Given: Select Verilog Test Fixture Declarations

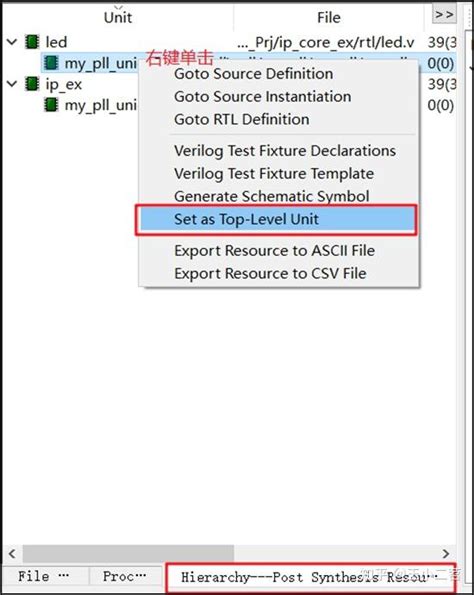Looking at the screenshot, I should point(285,151).
